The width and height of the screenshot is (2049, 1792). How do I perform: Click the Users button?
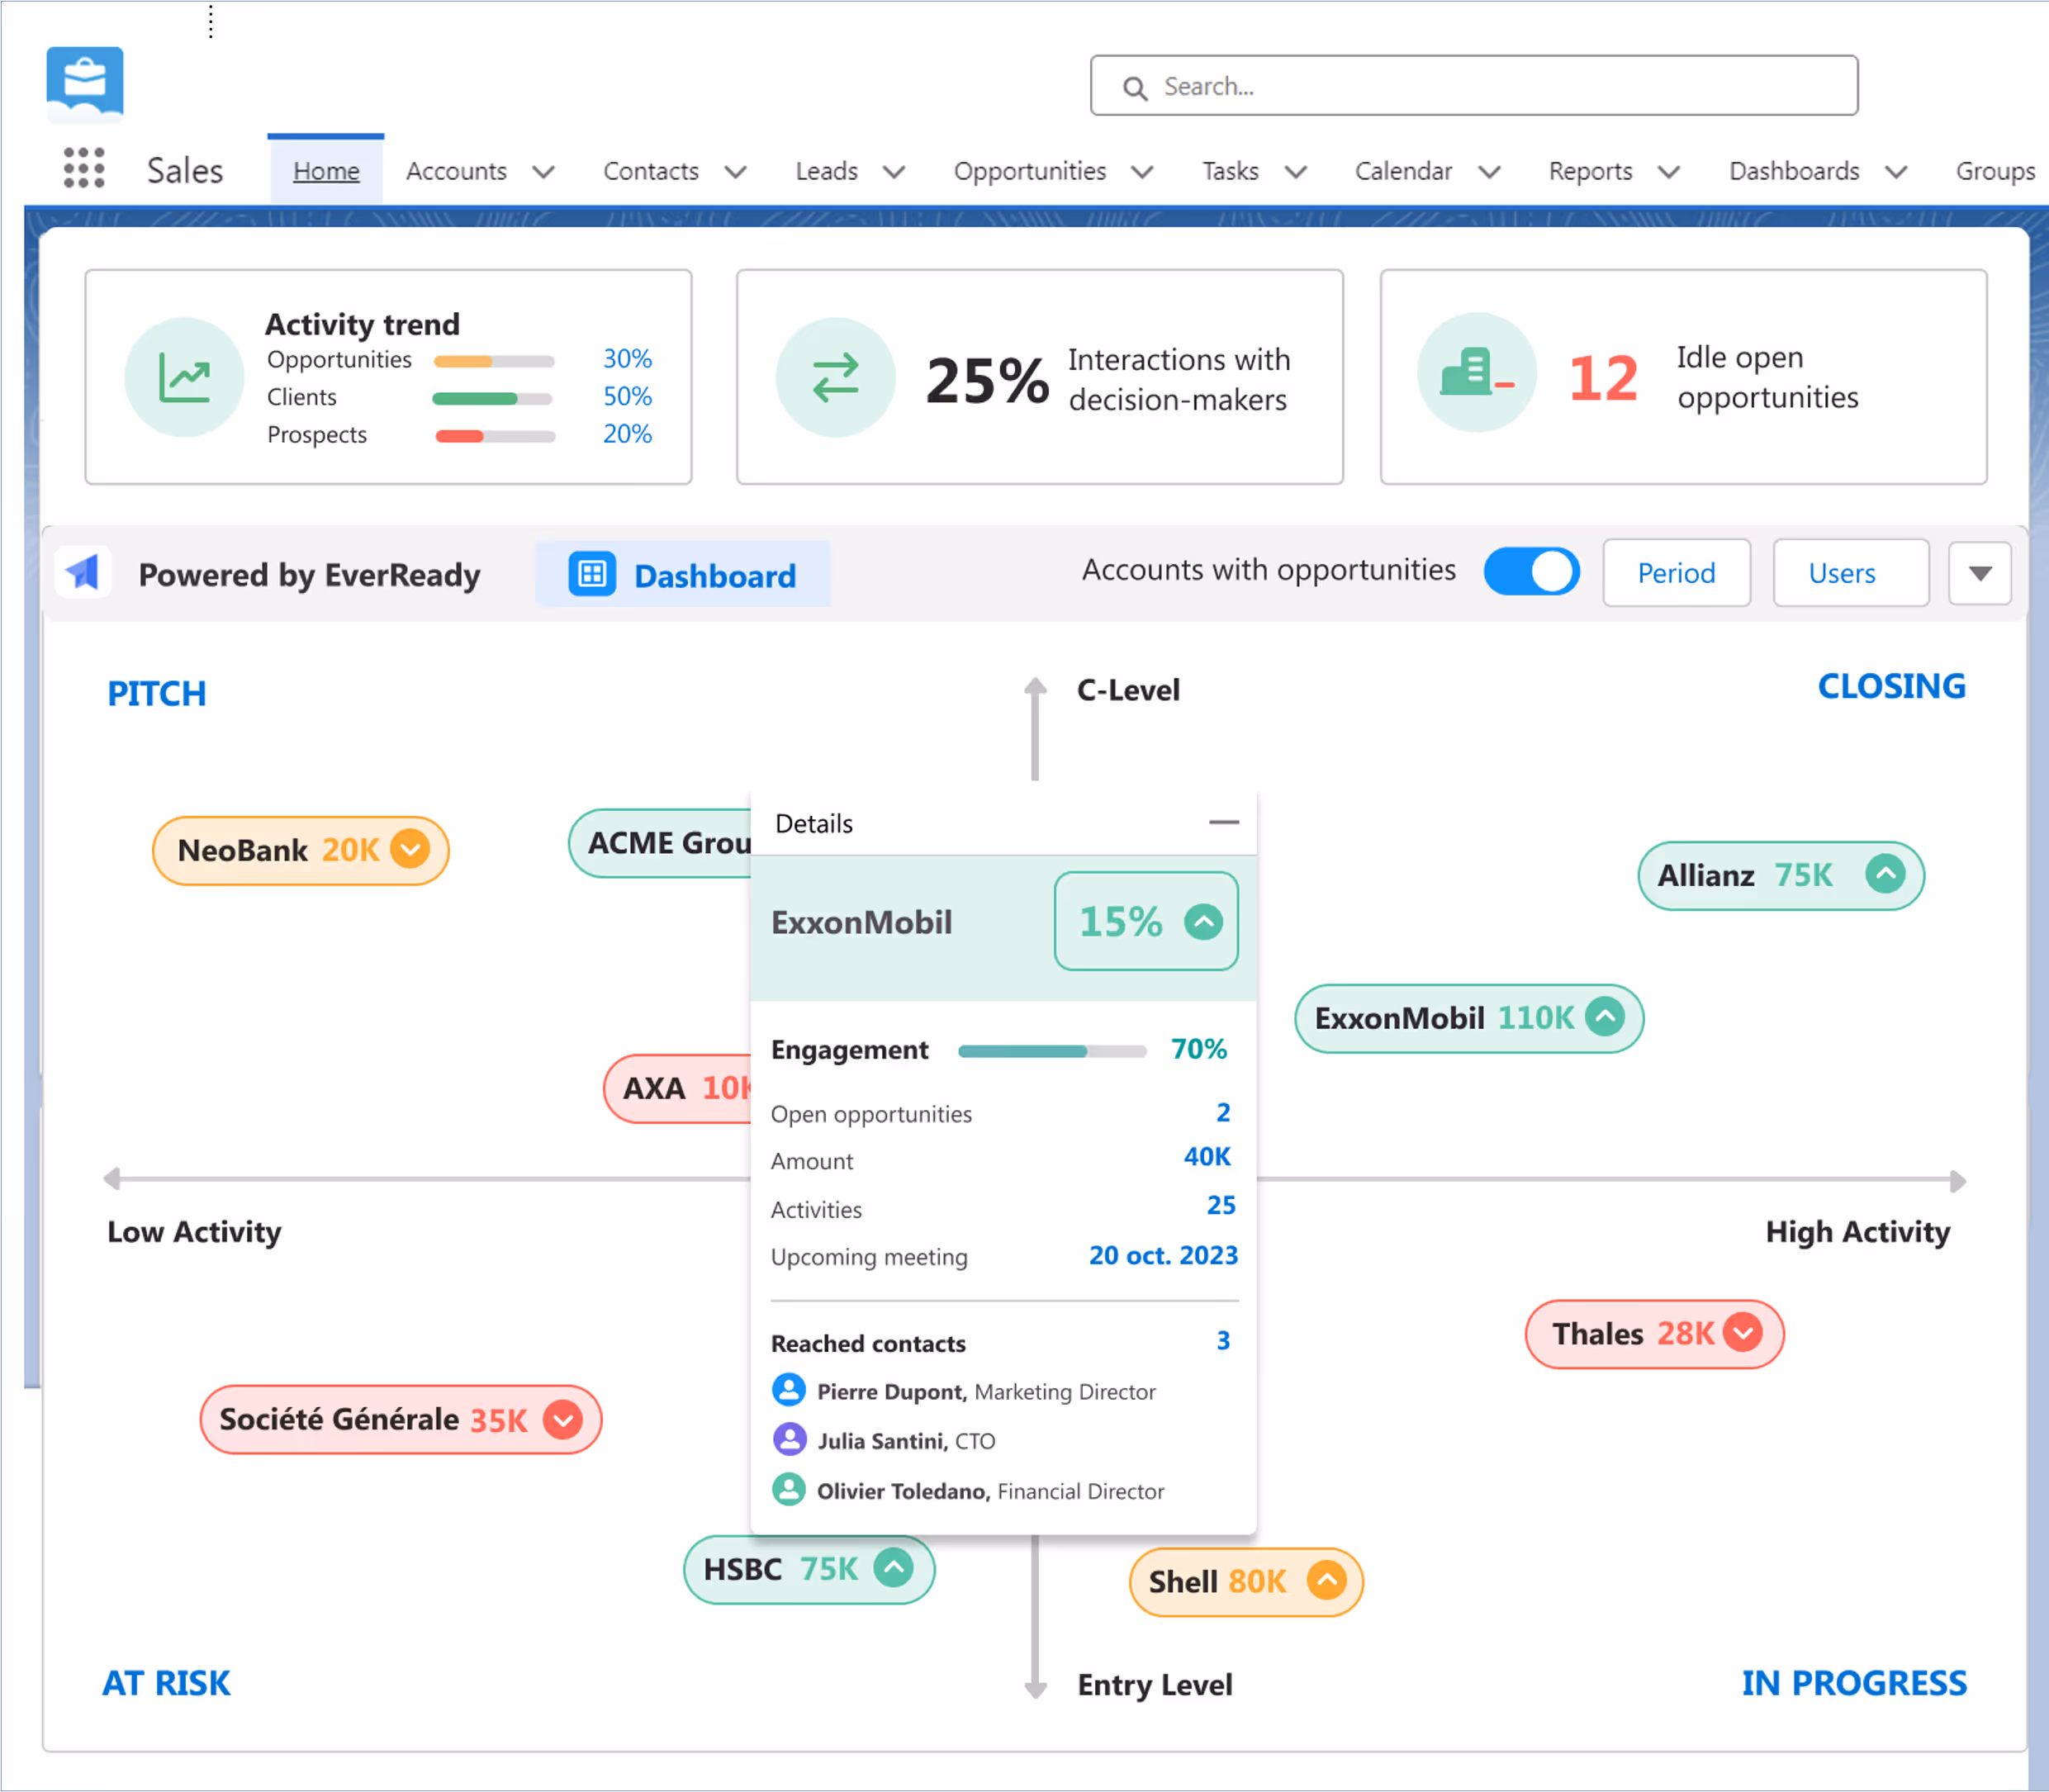(1851, 573)
